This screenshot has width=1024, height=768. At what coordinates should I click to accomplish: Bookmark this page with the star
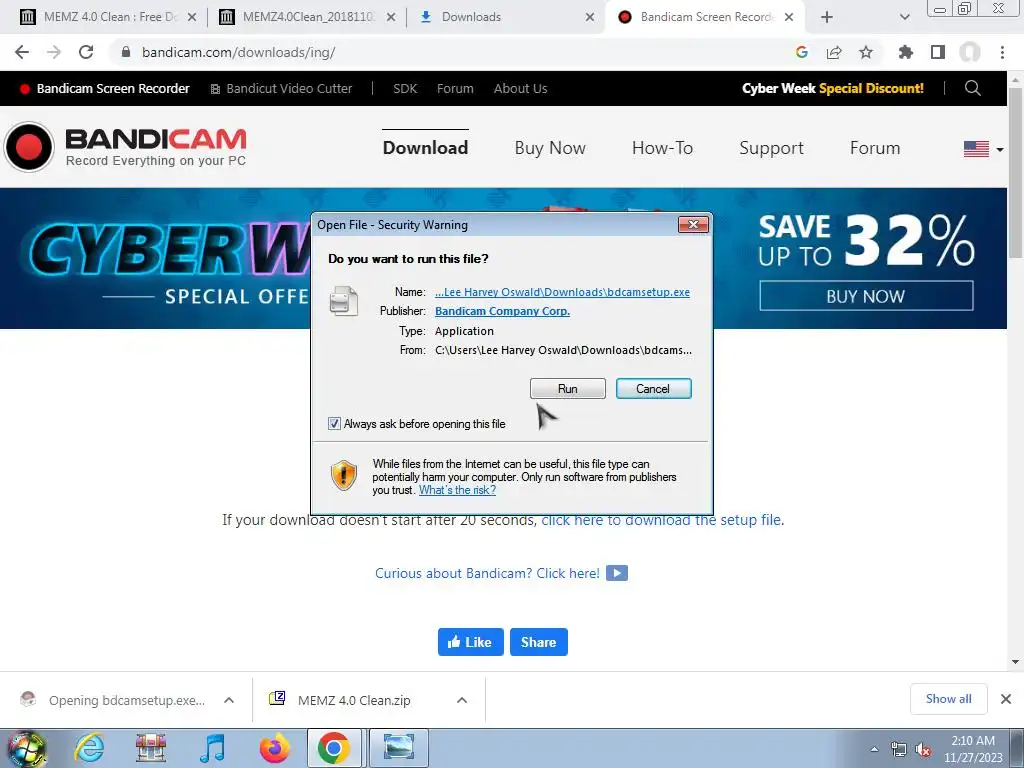coord(866,52)
